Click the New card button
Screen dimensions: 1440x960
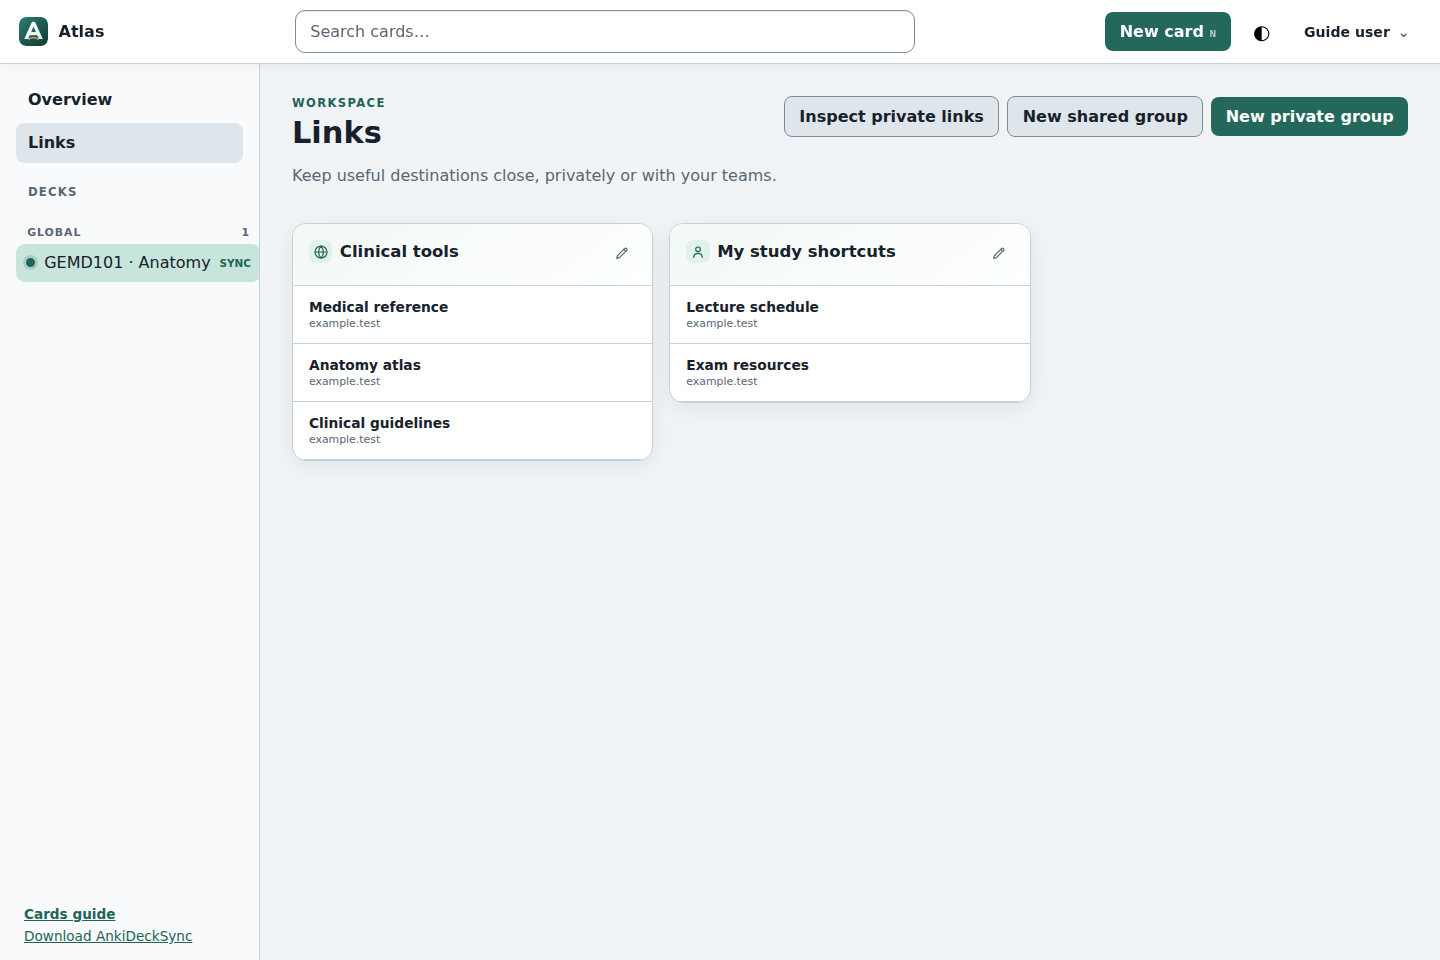(x=1168, y=32)
